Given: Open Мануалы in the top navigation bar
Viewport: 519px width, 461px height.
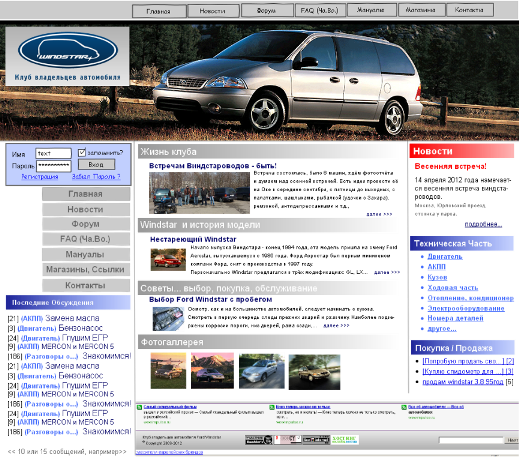Looking at the screenshot, I should tap(371, 10).
